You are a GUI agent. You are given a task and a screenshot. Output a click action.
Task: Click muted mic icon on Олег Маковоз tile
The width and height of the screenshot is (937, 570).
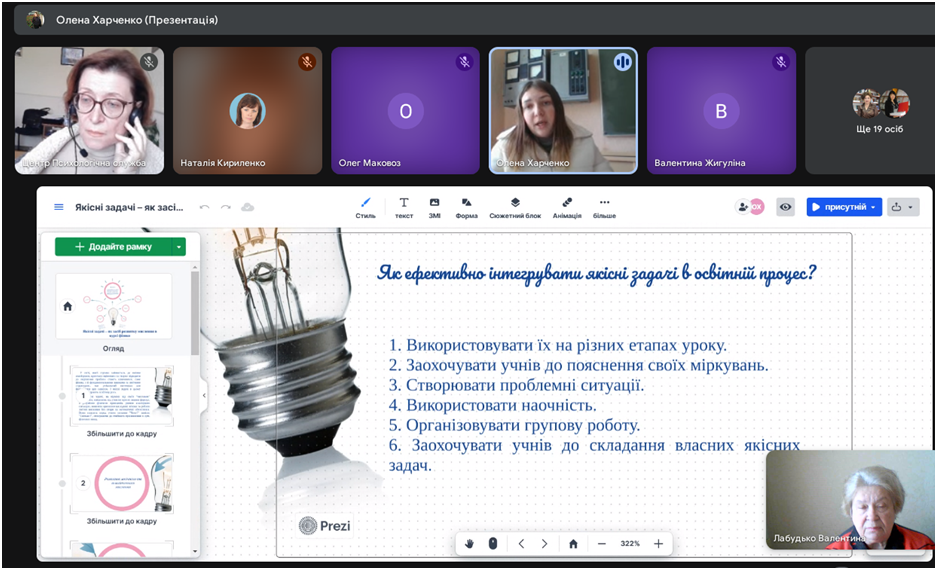point(465,62)
